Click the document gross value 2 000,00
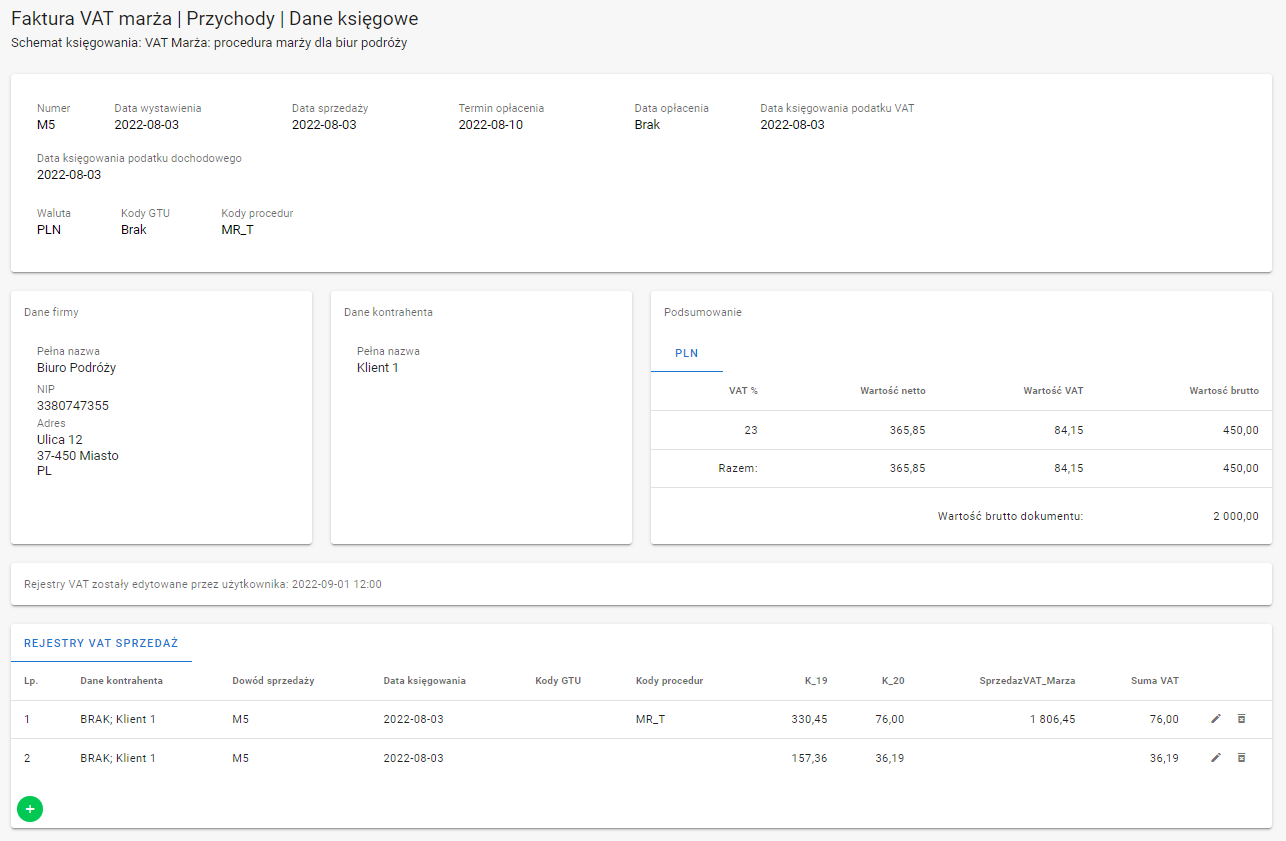The image size is (1286, 841). pos(1231,516)
